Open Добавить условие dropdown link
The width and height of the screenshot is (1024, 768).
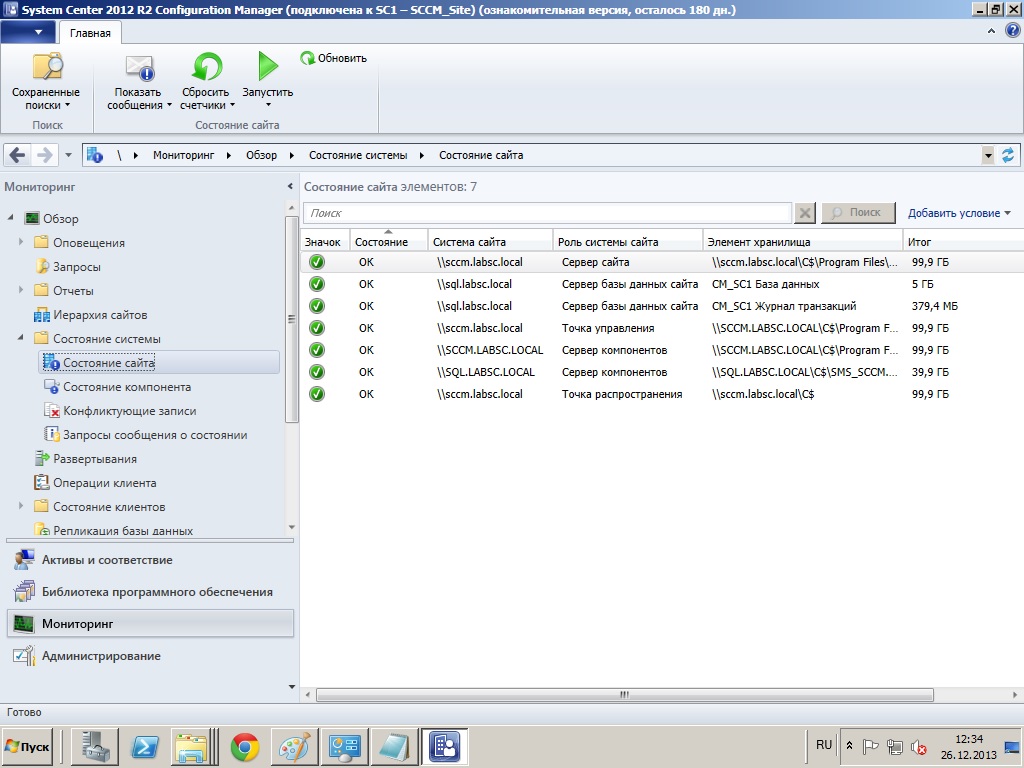pos(959,213)
